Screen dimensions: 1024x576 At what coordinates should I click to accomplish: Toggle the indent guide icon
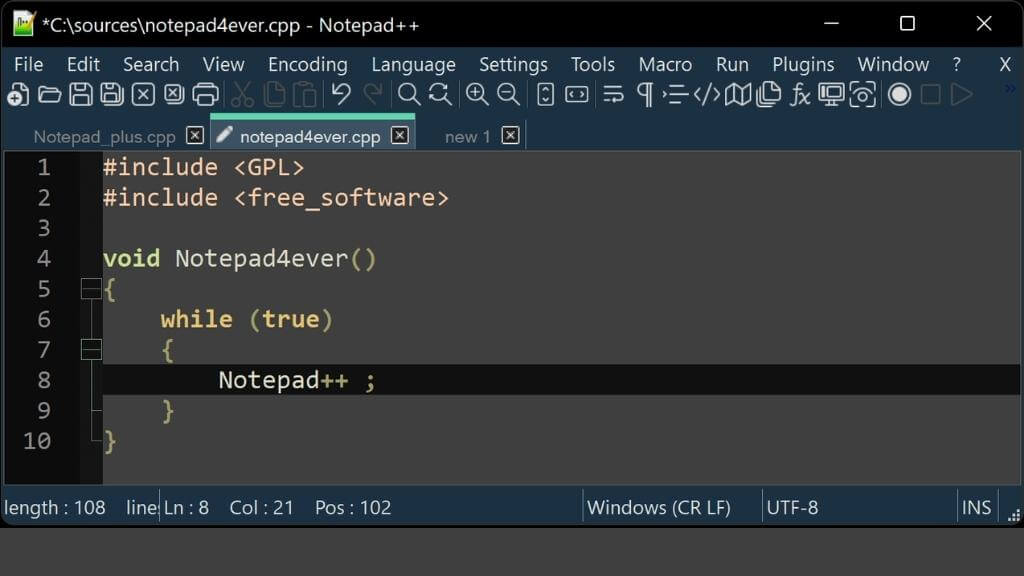[x=675, y=95]
